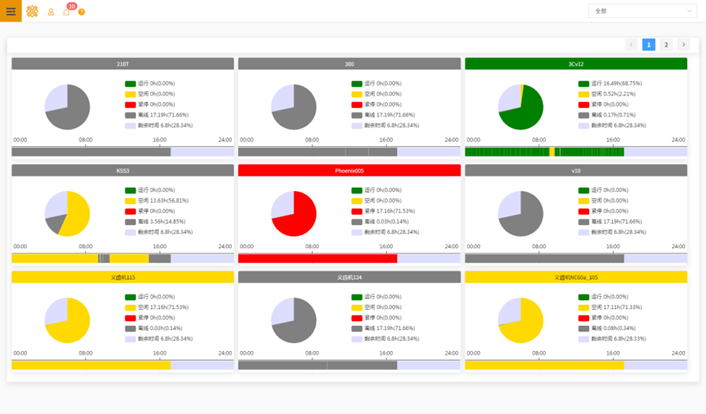Viewport: 706px width, 414px height.
Task: Open the user profile icon
Action: click(x=51, y=12)
